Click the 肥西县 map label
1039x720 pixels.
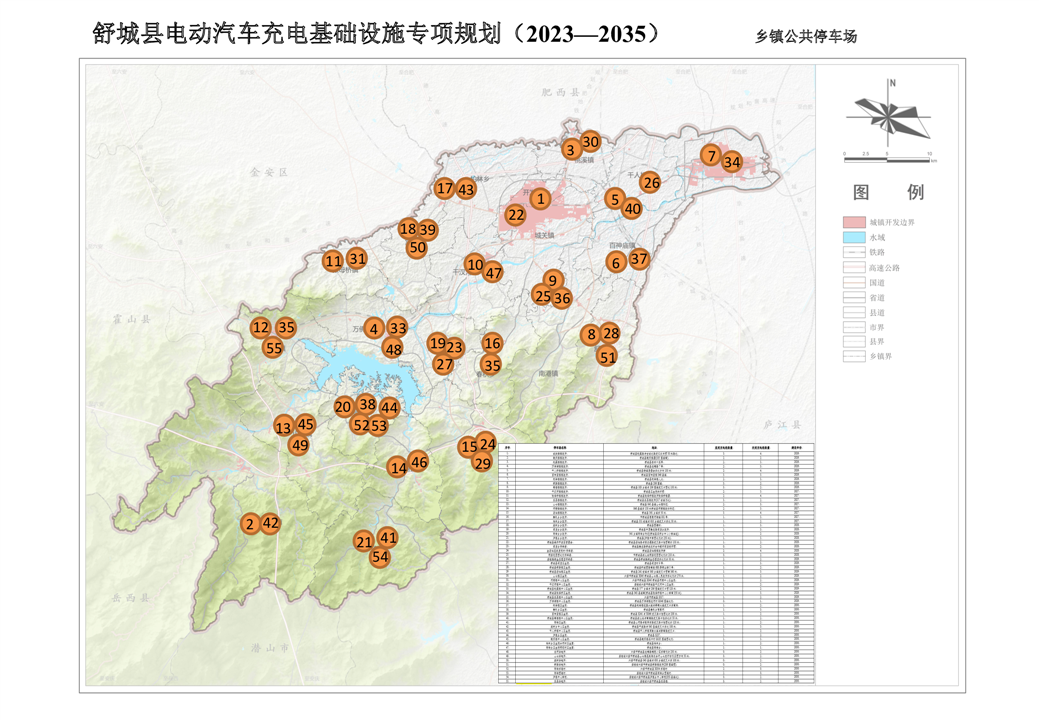[561, 92]
